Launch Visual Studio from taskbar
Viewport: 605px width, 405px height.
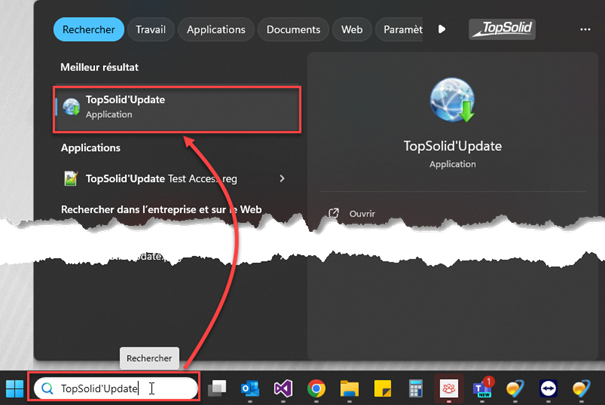pos(283,388)
